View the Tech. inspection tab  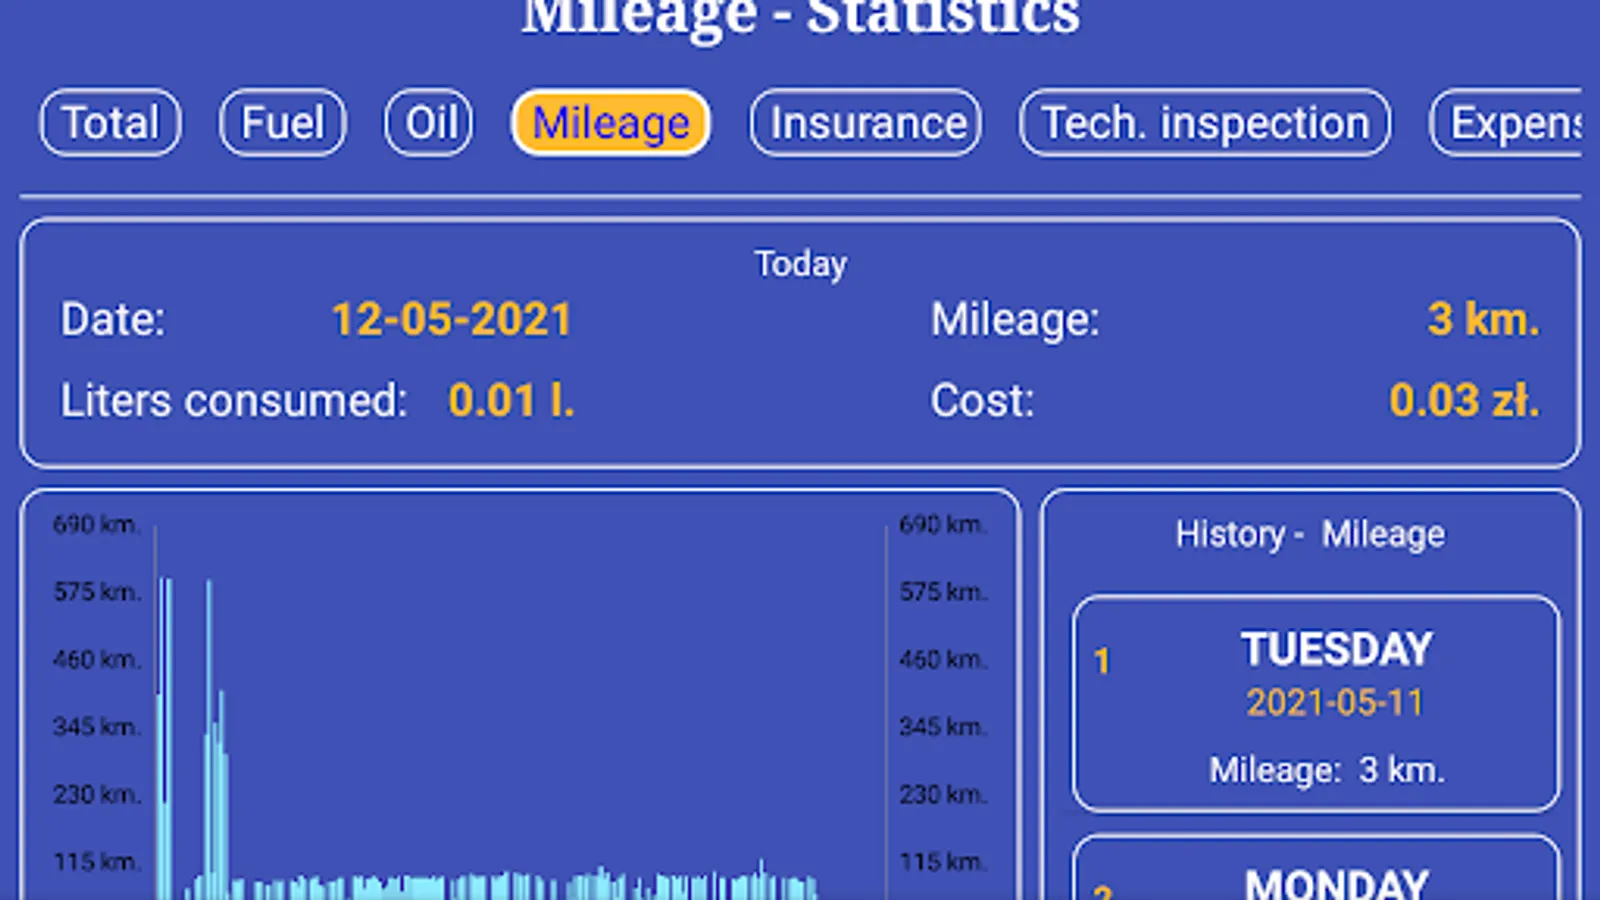tap(1203, 123)
